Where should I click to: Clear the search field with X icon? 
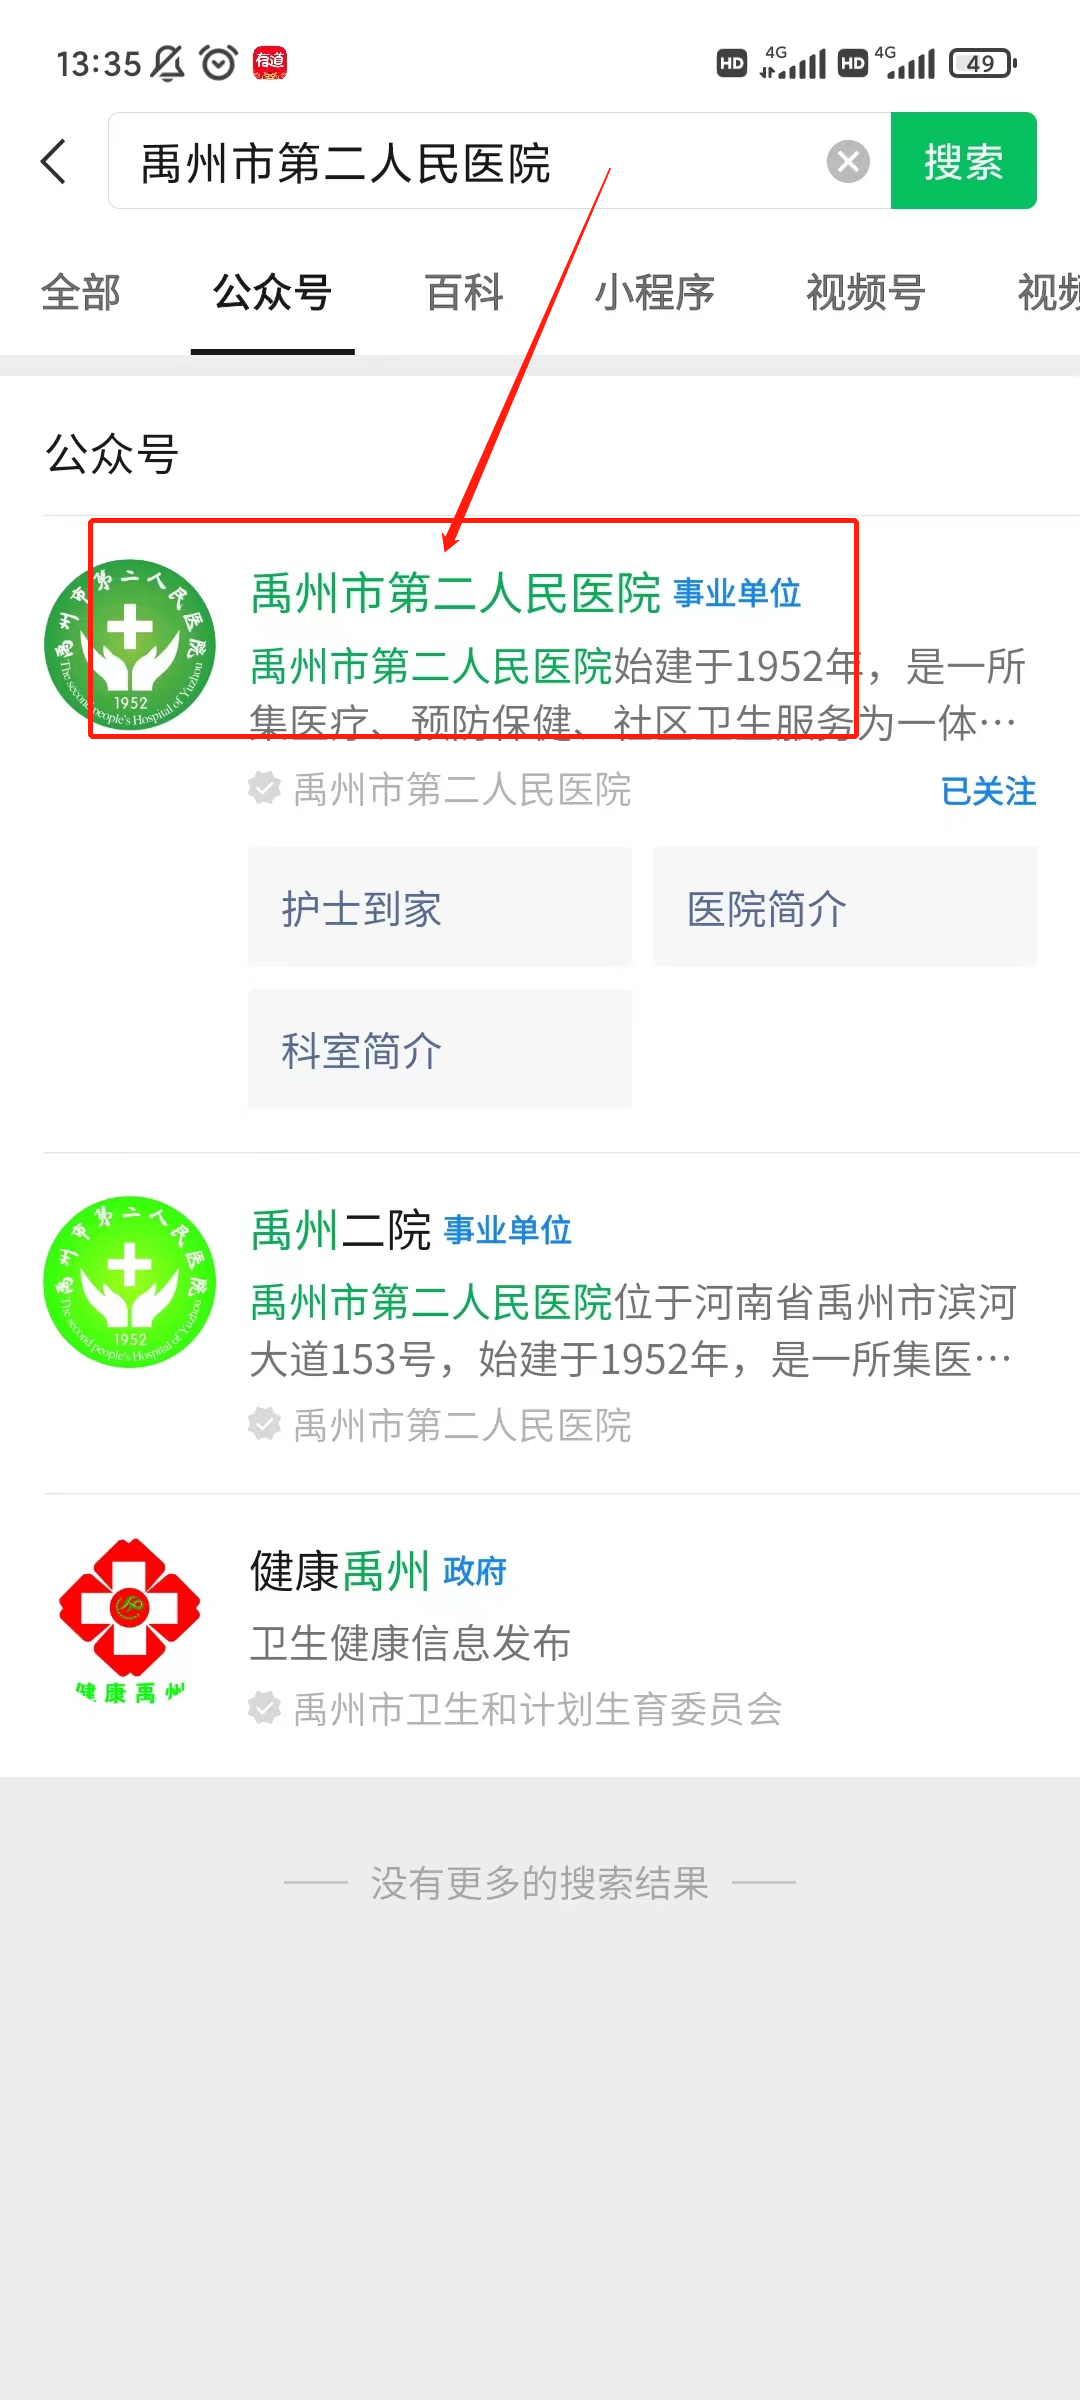[x=848, y=161]
